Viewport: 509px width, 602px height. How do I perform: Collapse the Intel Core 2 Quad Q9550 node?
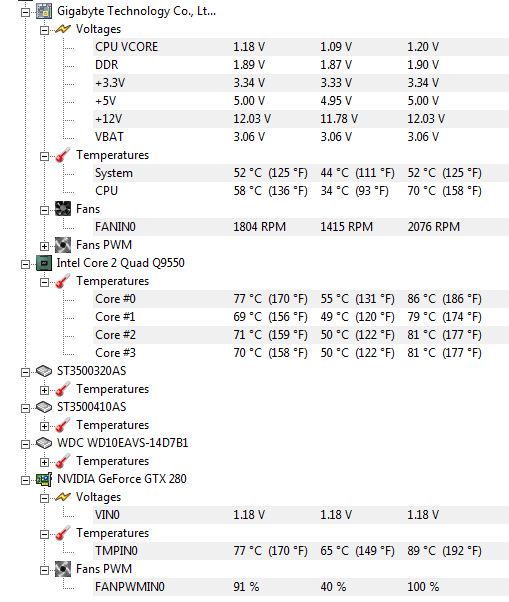pyautogui.click(x=25, y=264)
